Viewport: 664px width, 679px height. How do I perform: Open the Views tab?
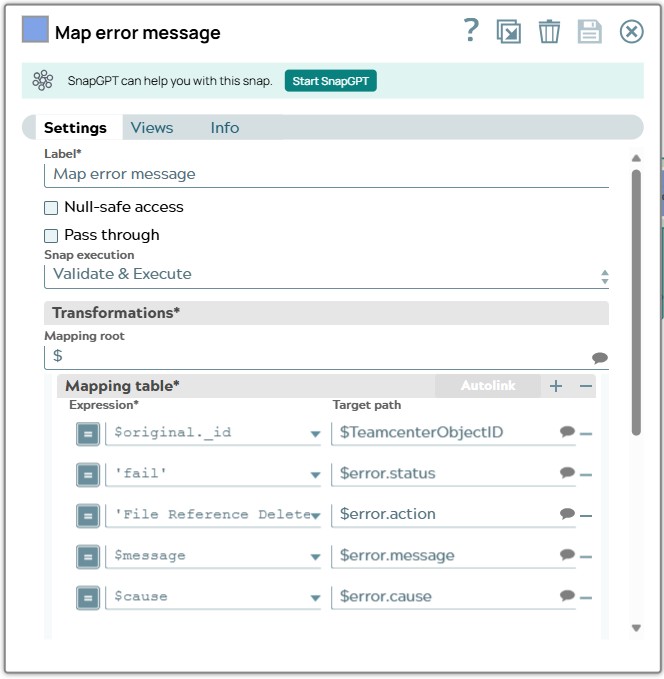tap(152, 128)
